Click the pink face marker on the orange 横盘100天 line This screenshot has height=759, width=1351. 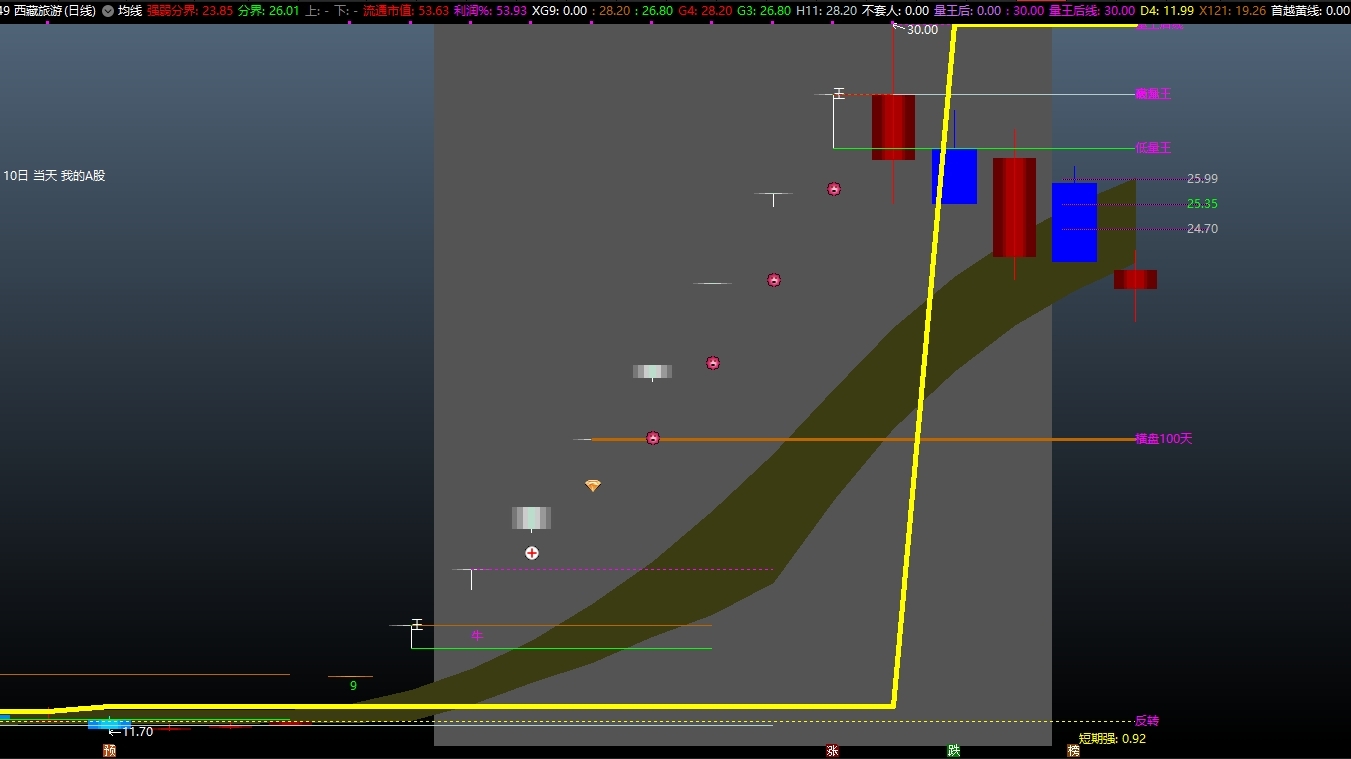[653, 438]
